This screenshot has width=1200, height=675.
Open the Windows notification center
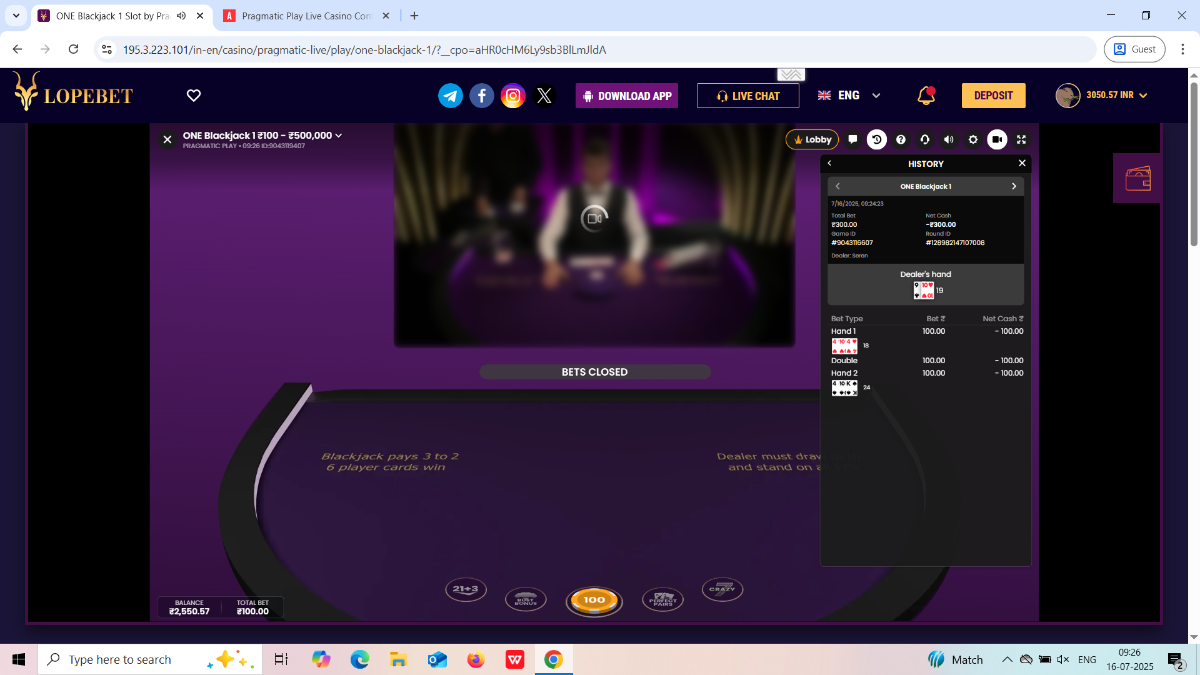pyautogui.click(x=1177, y=660)
